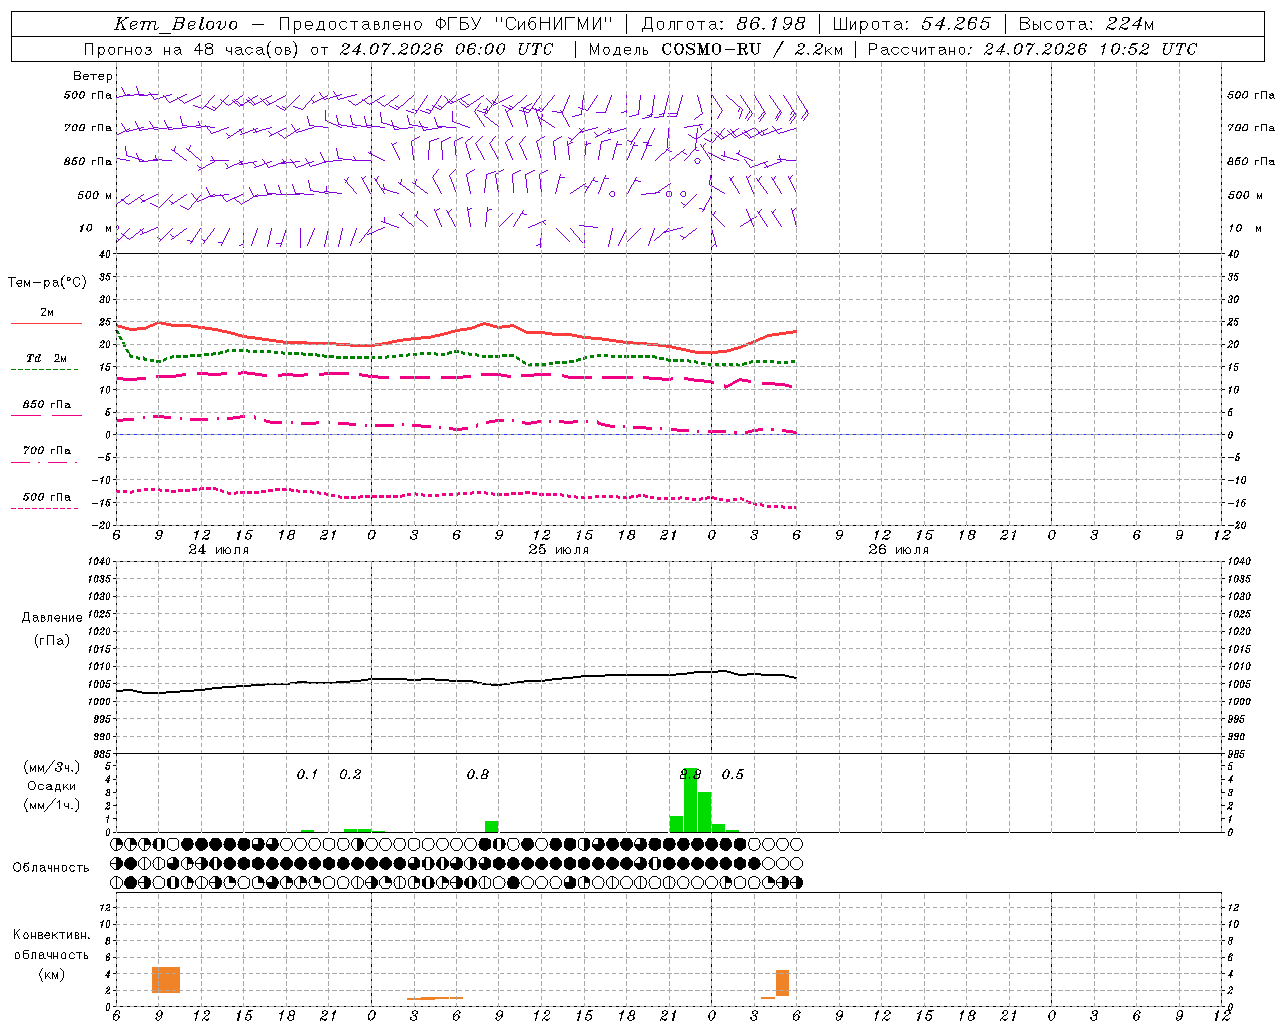Screen dimensions: 1280x1024
Task: Select the 500 гПа temperature legend entry
Action: pos(46,501)
